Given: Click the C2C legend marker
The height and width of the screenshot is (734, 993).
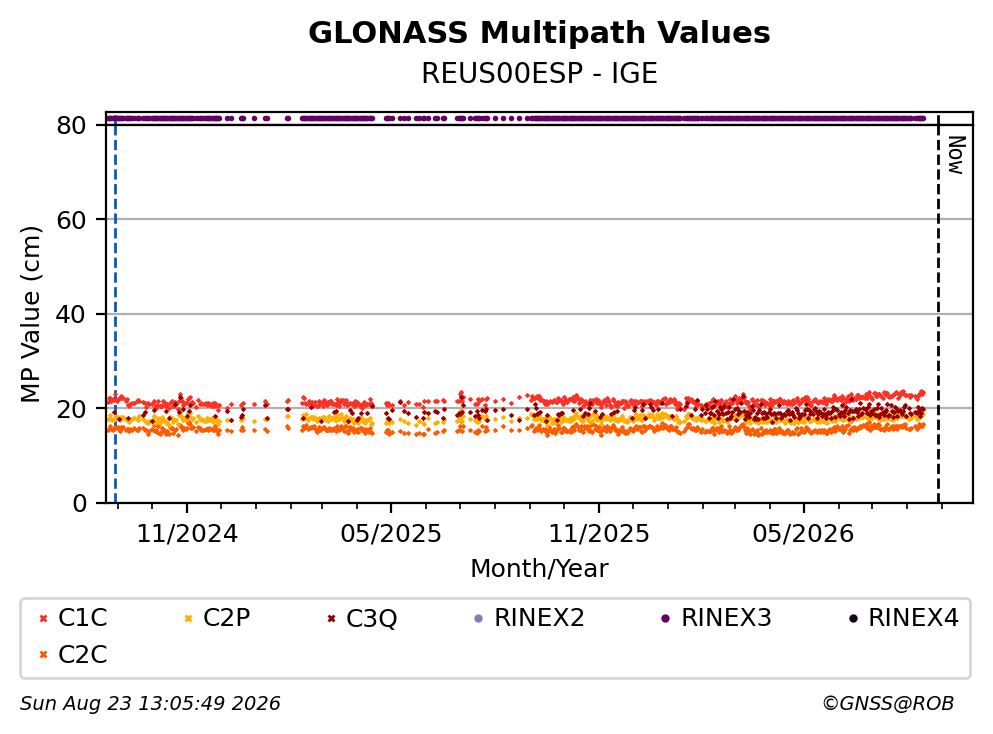Looking at the screenshot, I should [x=43, y=655].
